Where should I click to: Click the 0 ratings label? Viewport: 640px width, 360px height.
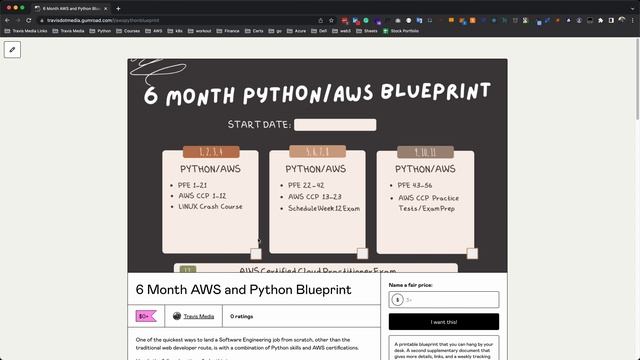pyautogui.click(x=242, y=316)
